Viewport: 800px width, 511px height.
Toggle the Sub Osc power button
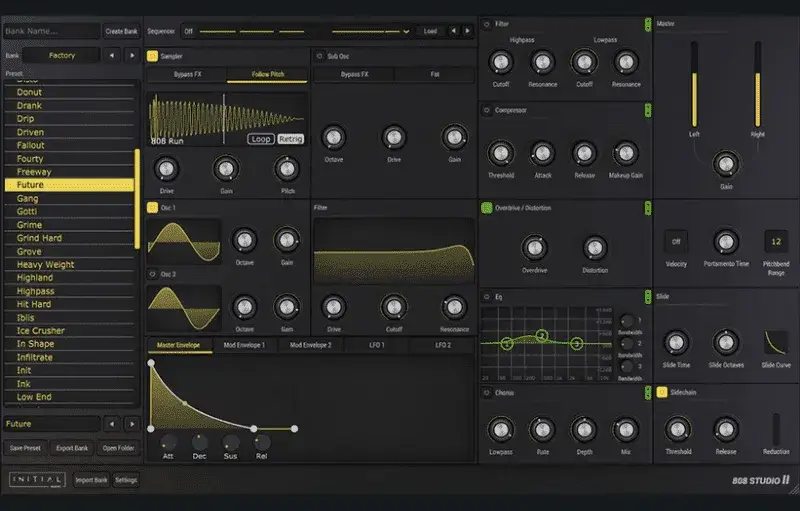click(320, 56)
